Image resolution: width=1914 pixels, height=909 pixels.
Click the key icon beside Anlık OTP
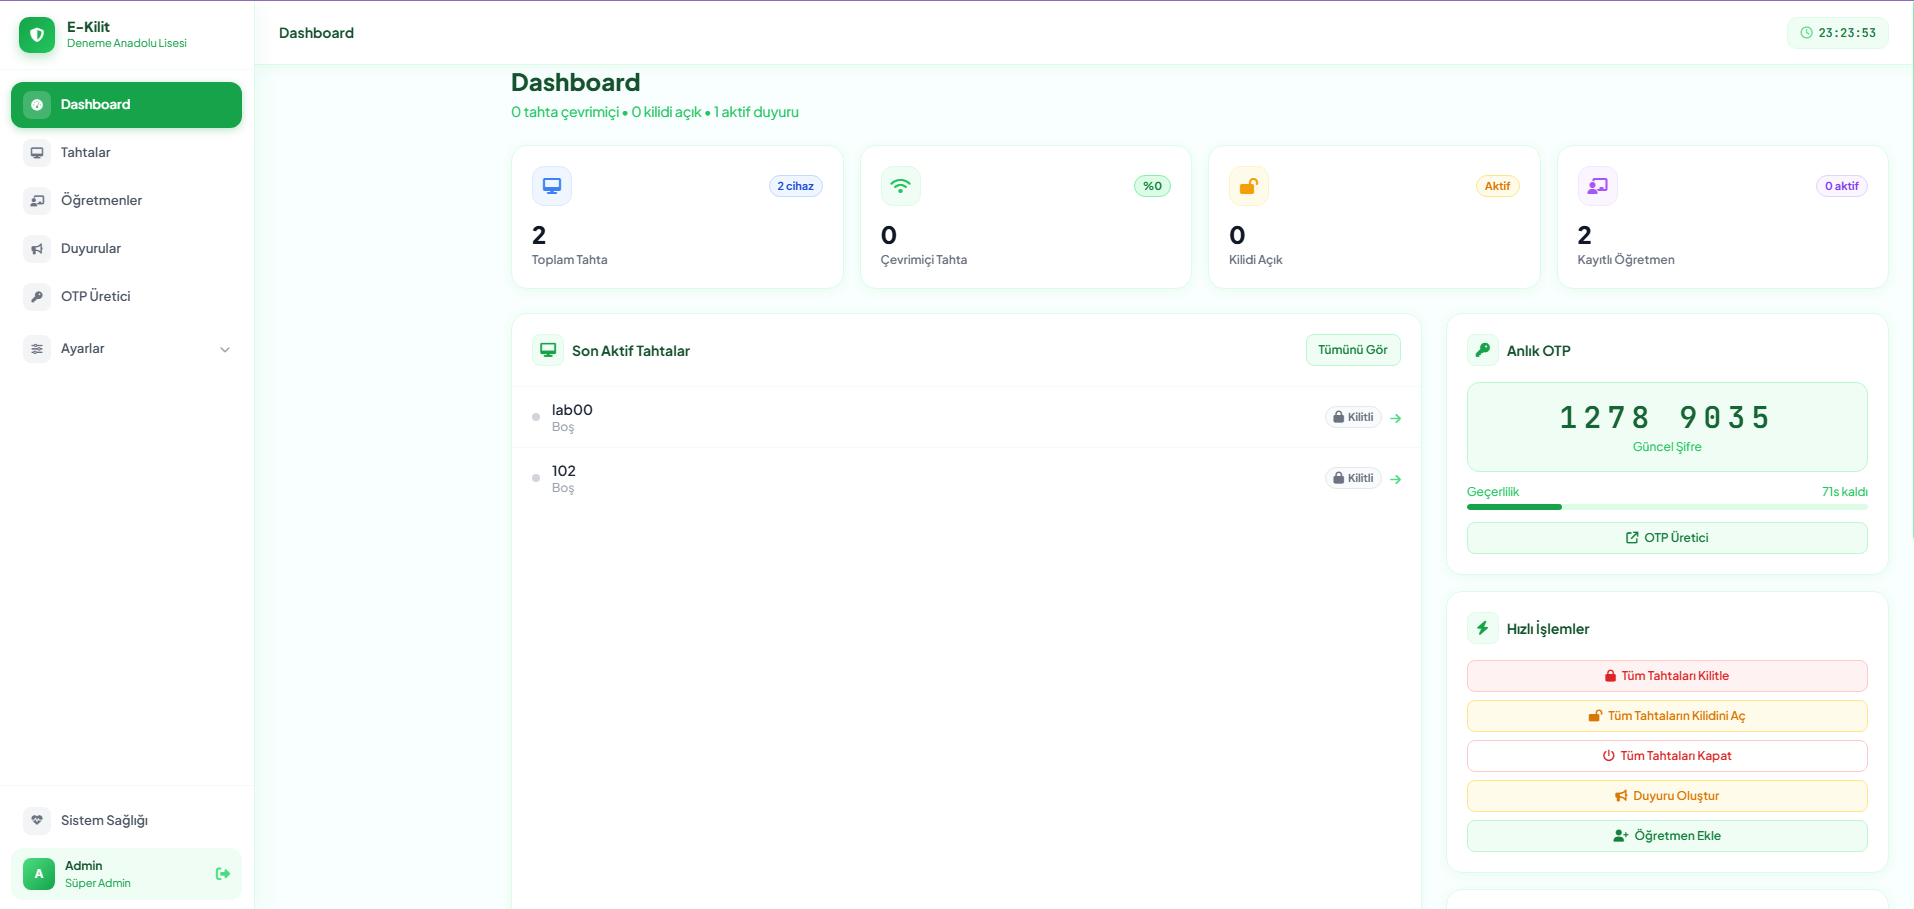pyautogui.click(x=1483, y=350)
